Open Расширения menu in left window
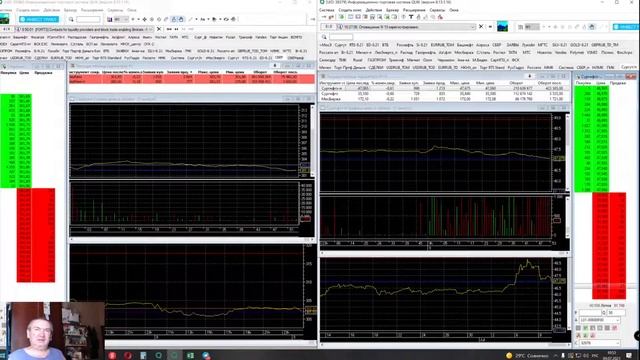Screen dimensions: 640x360 [92, 10]
